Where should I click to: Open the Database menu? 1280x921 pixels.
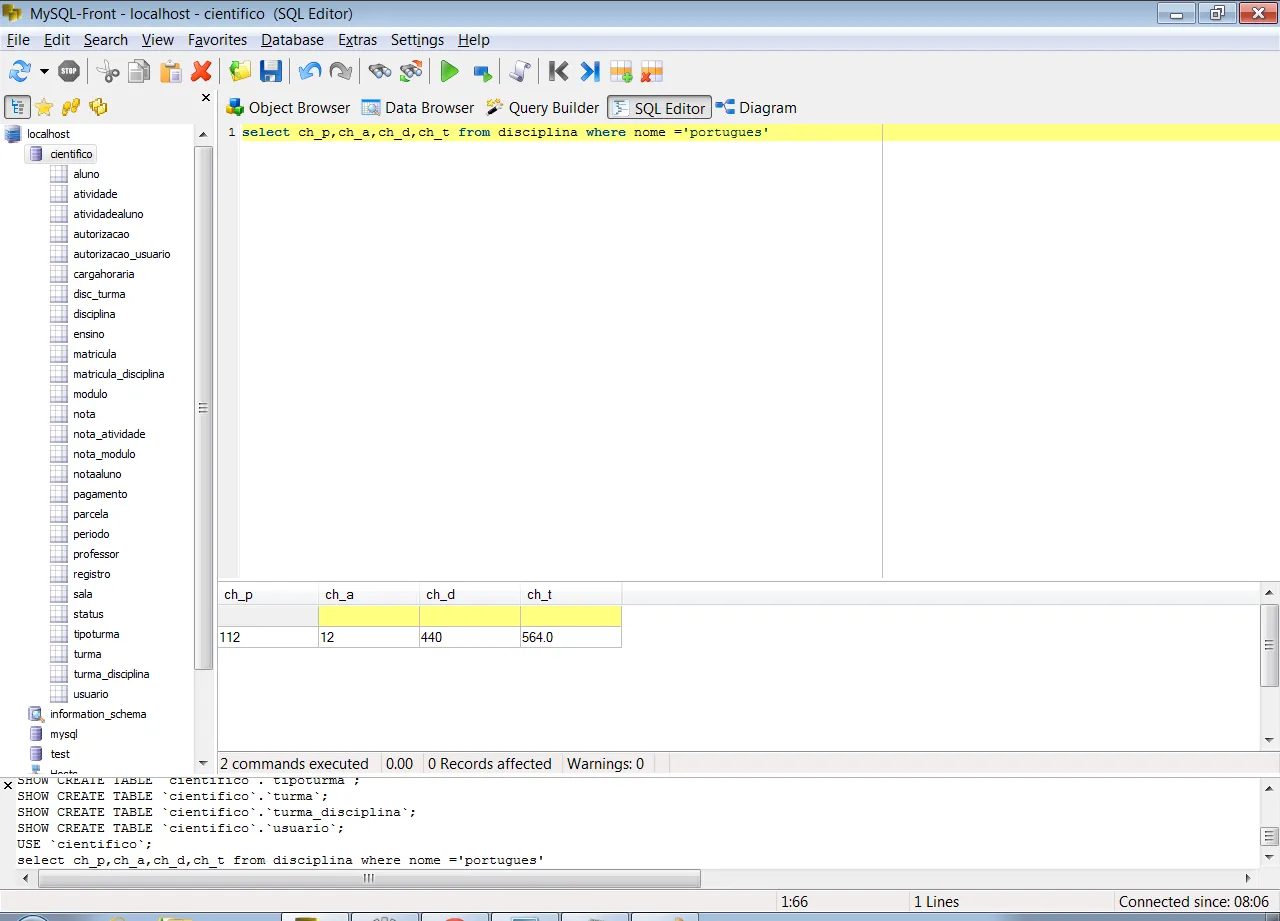point(292,40)
